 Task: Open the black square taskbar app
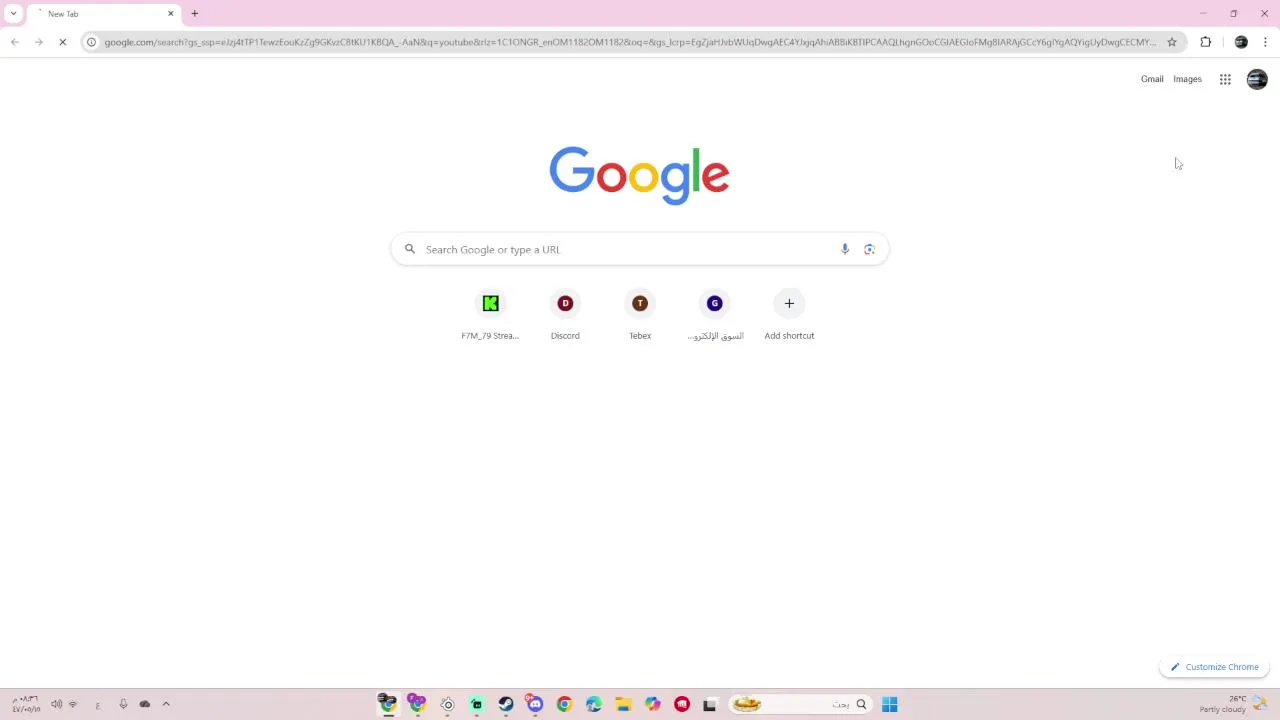(x=710, y=704)
